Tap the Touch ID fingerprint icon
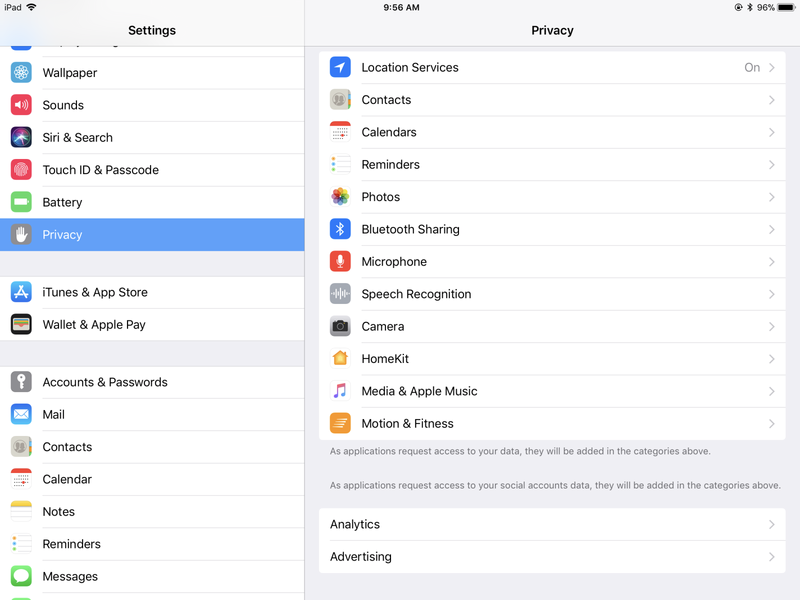The width and height of the screenshot is (800, 600). pos(21,170)
